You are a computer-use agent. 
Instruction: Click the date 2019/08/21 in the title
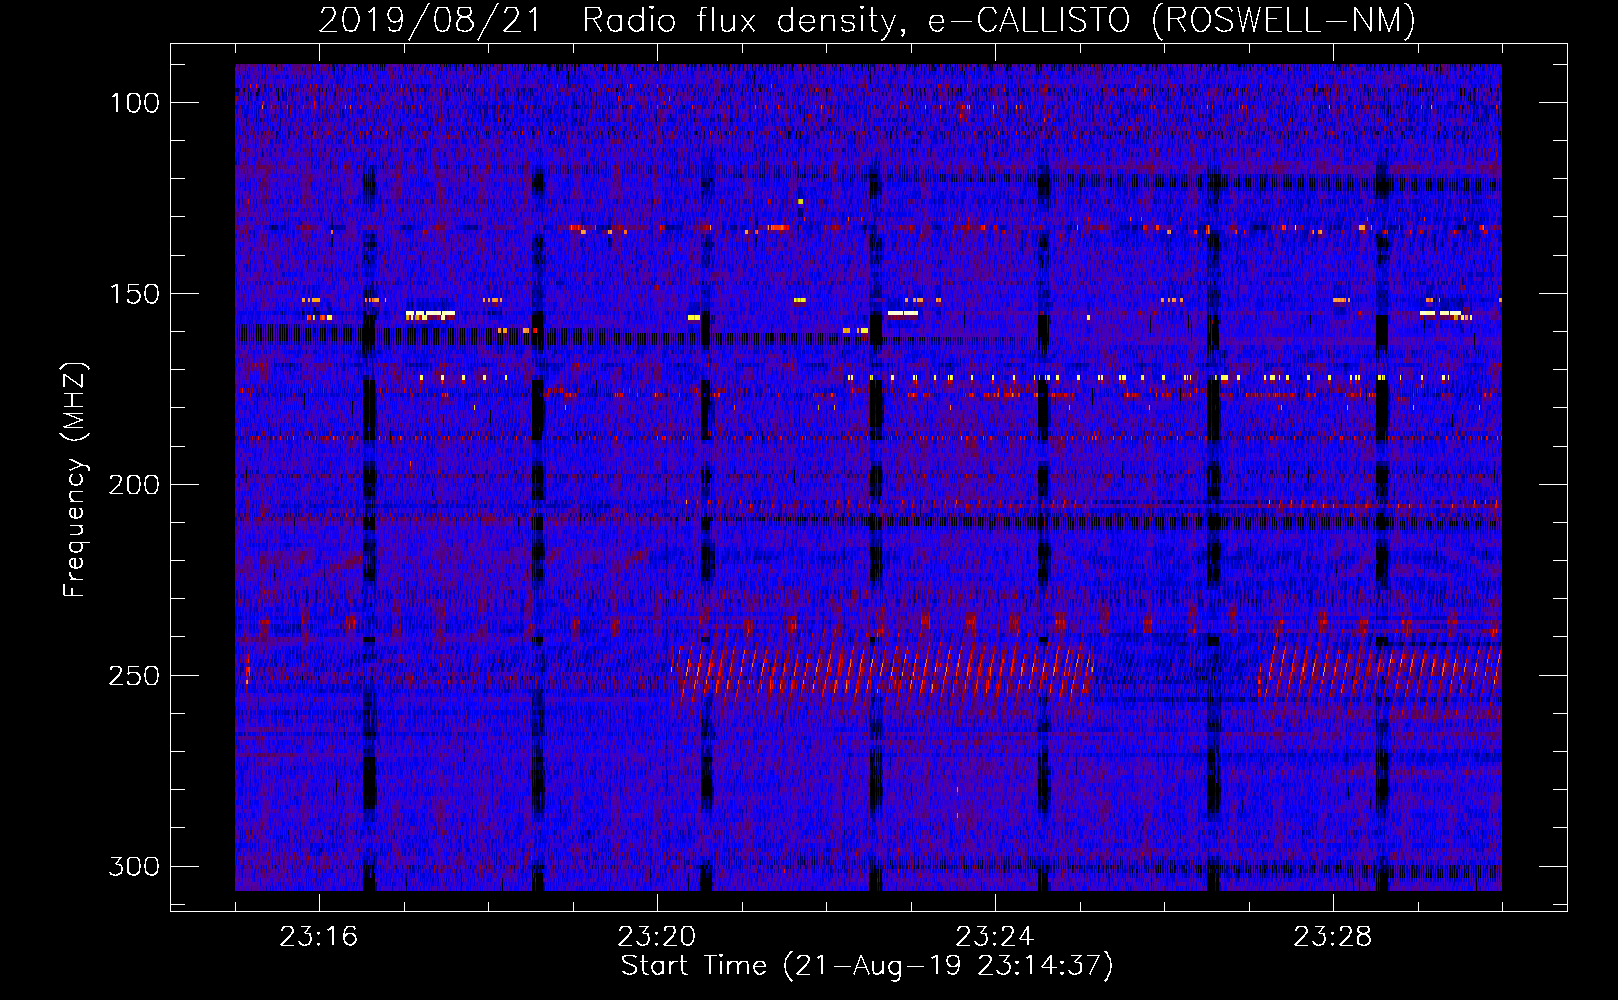click(430, 20)
